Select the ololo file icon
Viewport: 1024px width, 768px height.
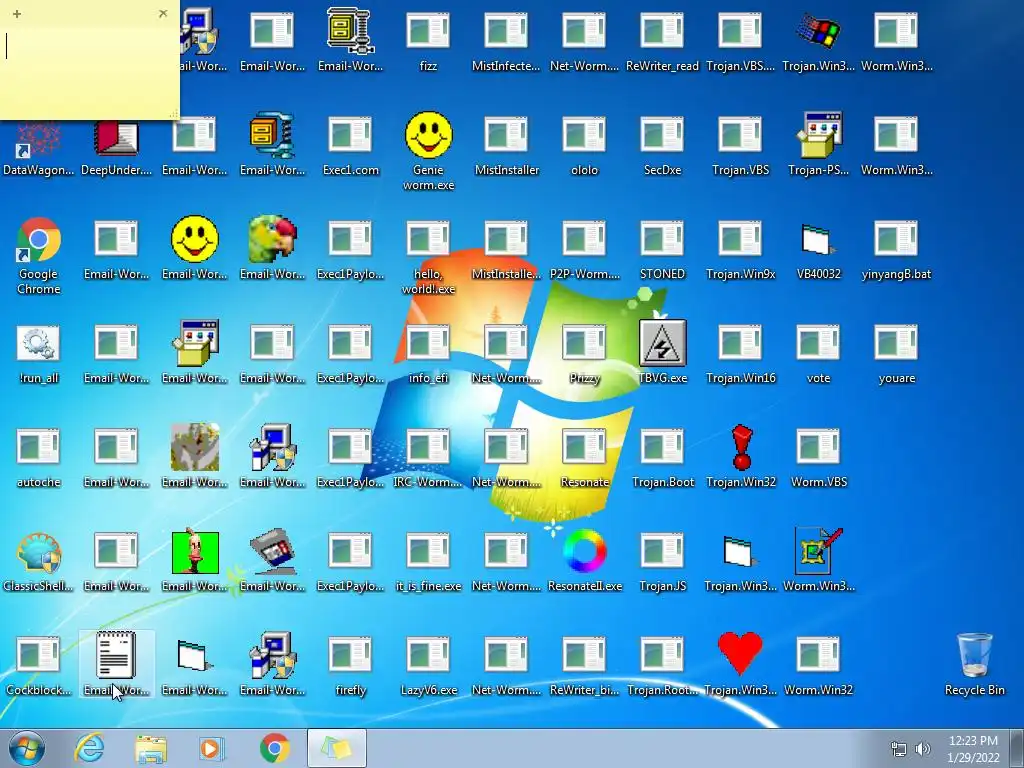point(584,135)
